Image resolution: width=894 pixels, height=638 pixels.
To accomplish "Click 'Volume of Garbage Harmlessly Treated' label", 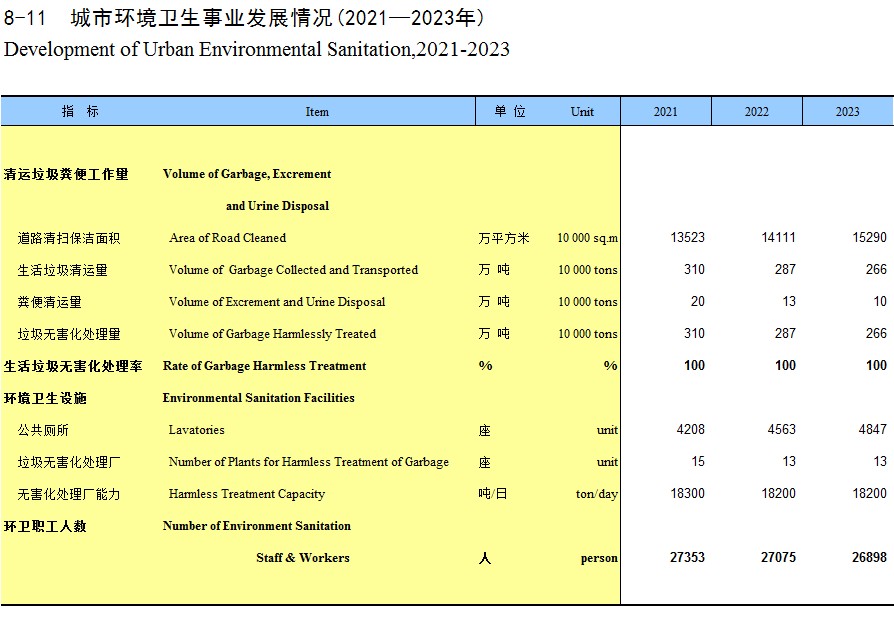I will (273, 334).
